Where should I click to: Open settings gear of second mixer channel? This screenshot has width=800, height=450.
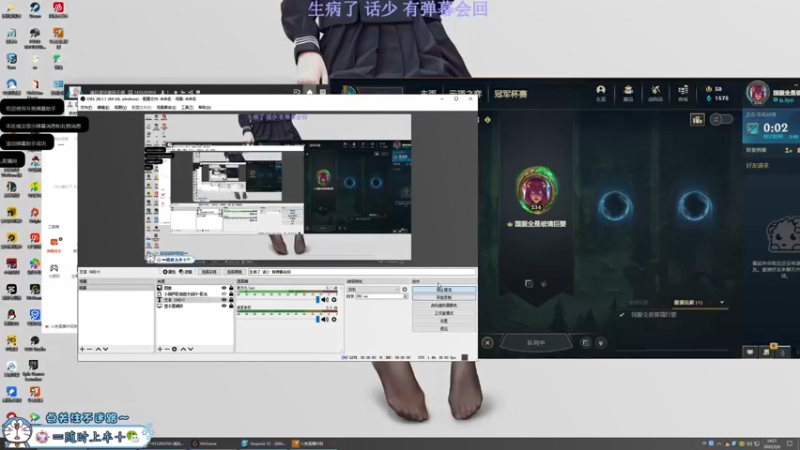[x=334, y=319]
